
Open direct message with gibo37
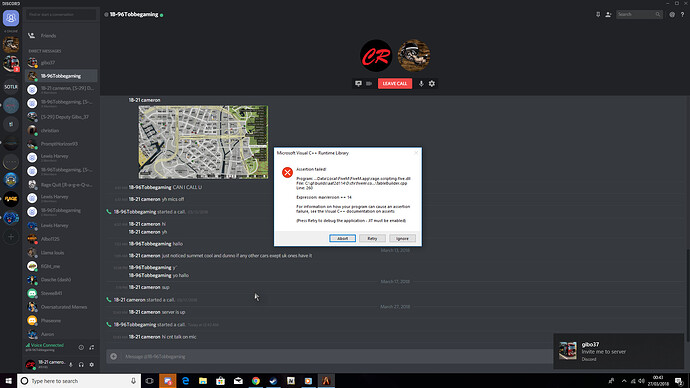(x=61, y=62)
